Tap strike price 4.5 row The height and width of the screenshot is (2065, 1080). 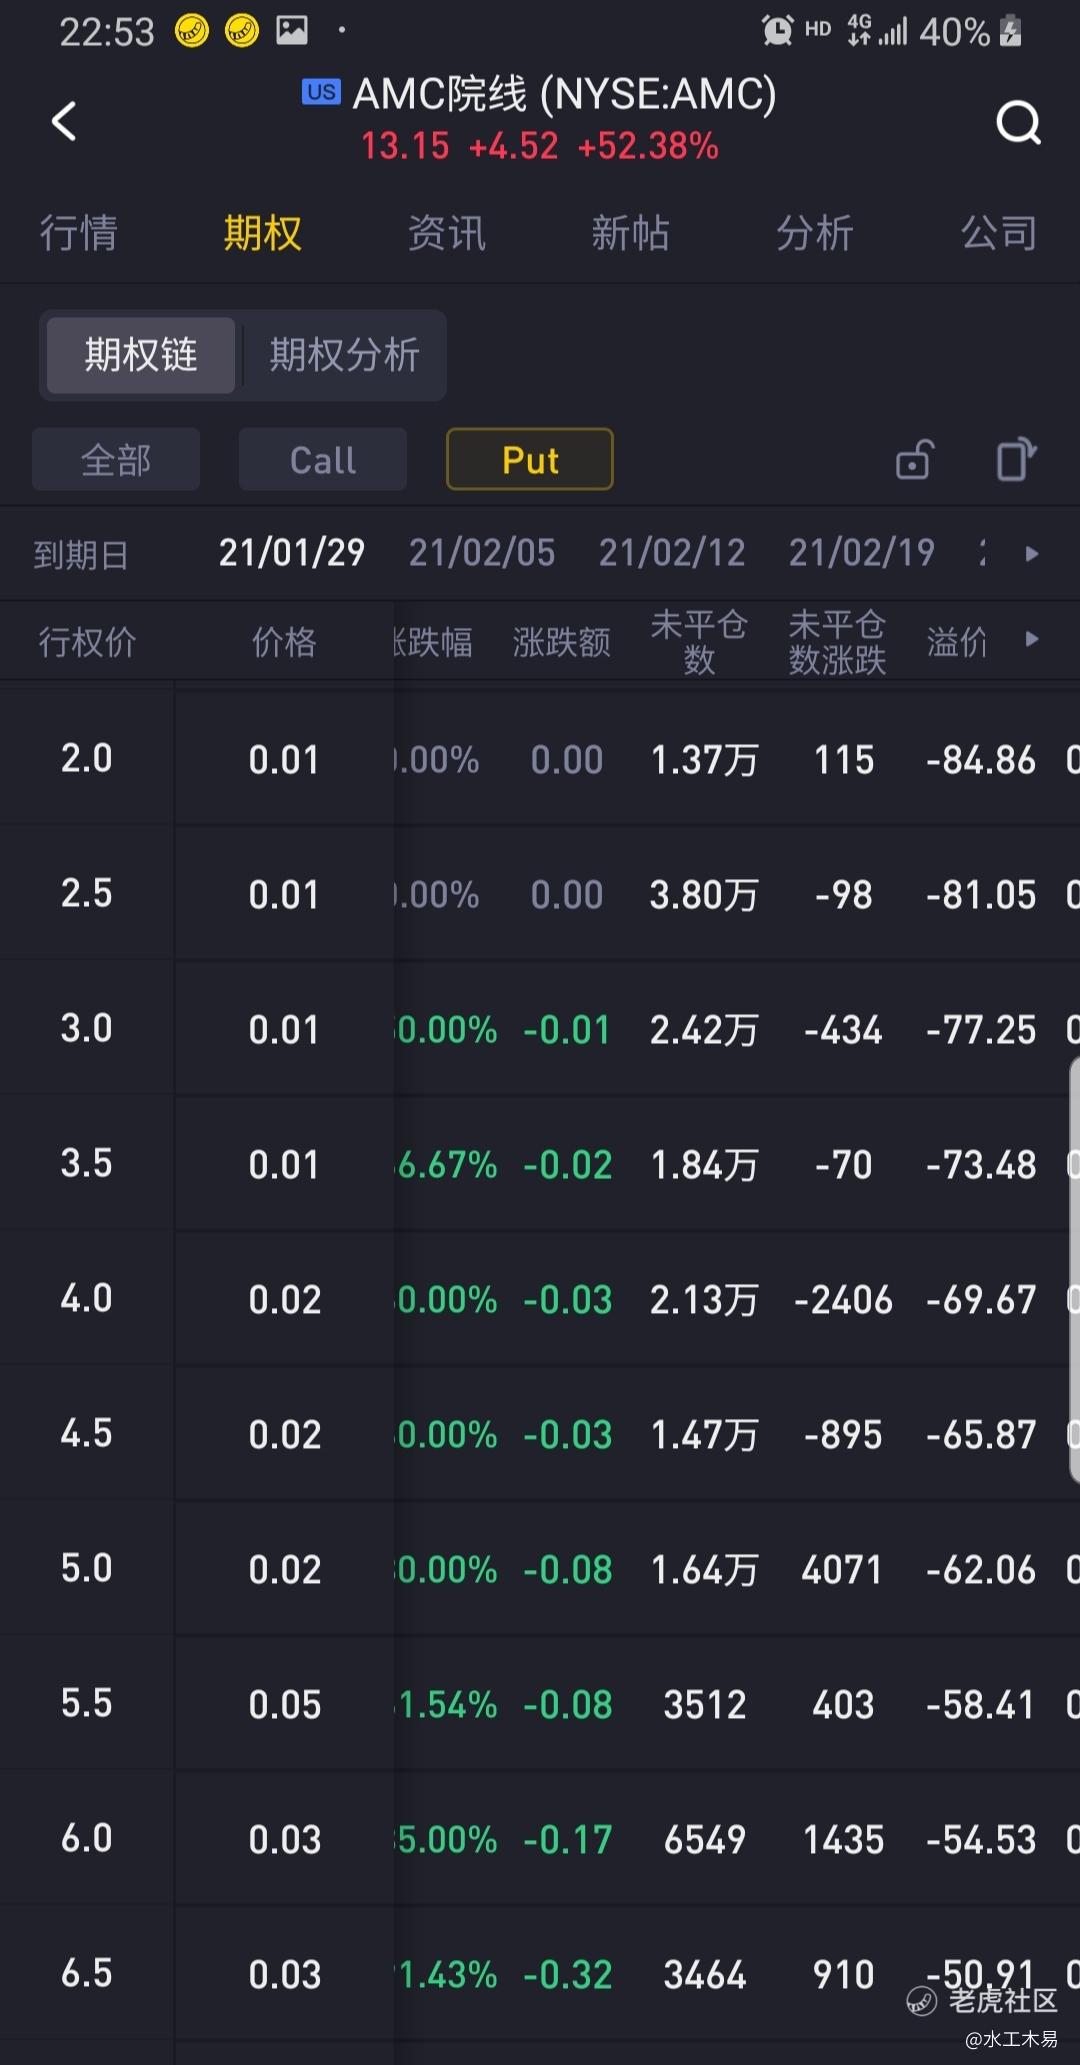(540, 1434)
